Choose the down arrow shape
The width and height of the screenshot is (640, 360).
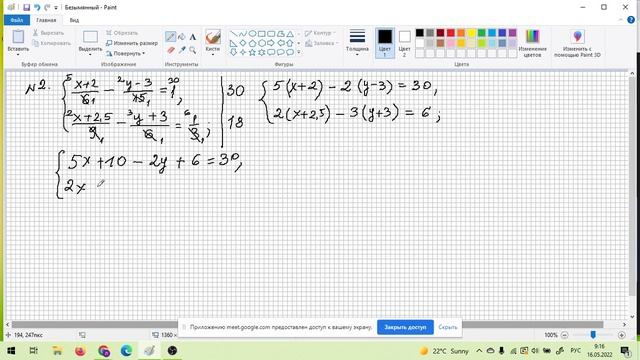[x=233, y=52]
